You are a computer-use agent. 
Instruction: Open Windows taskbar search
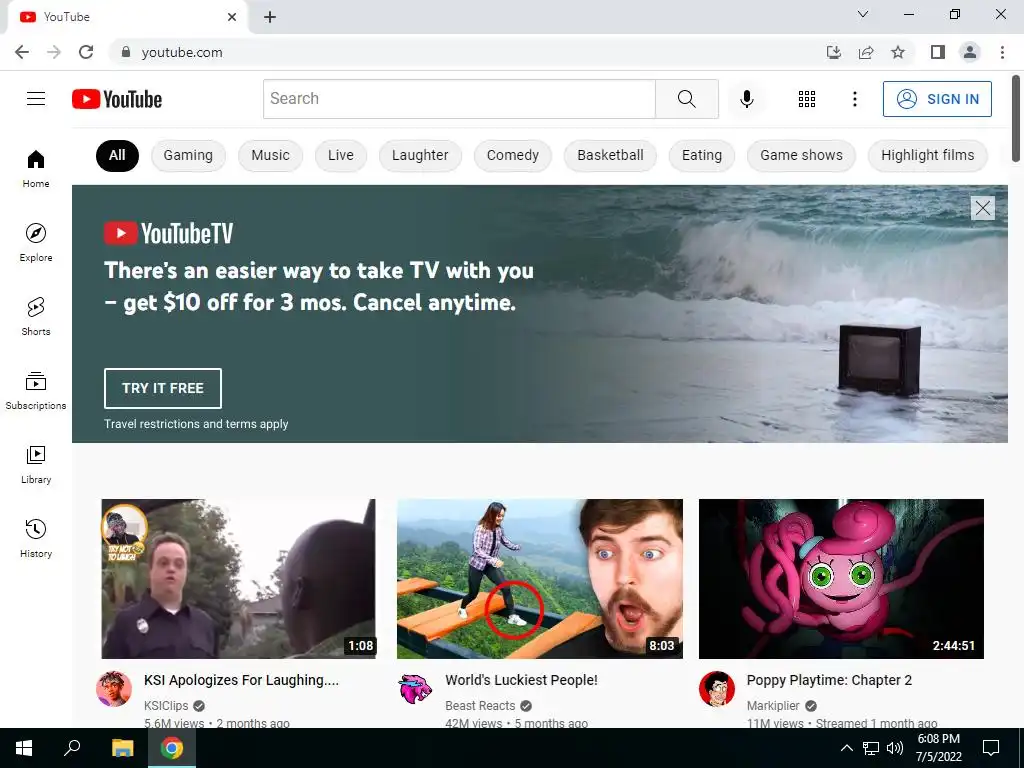tap(72, 748)
